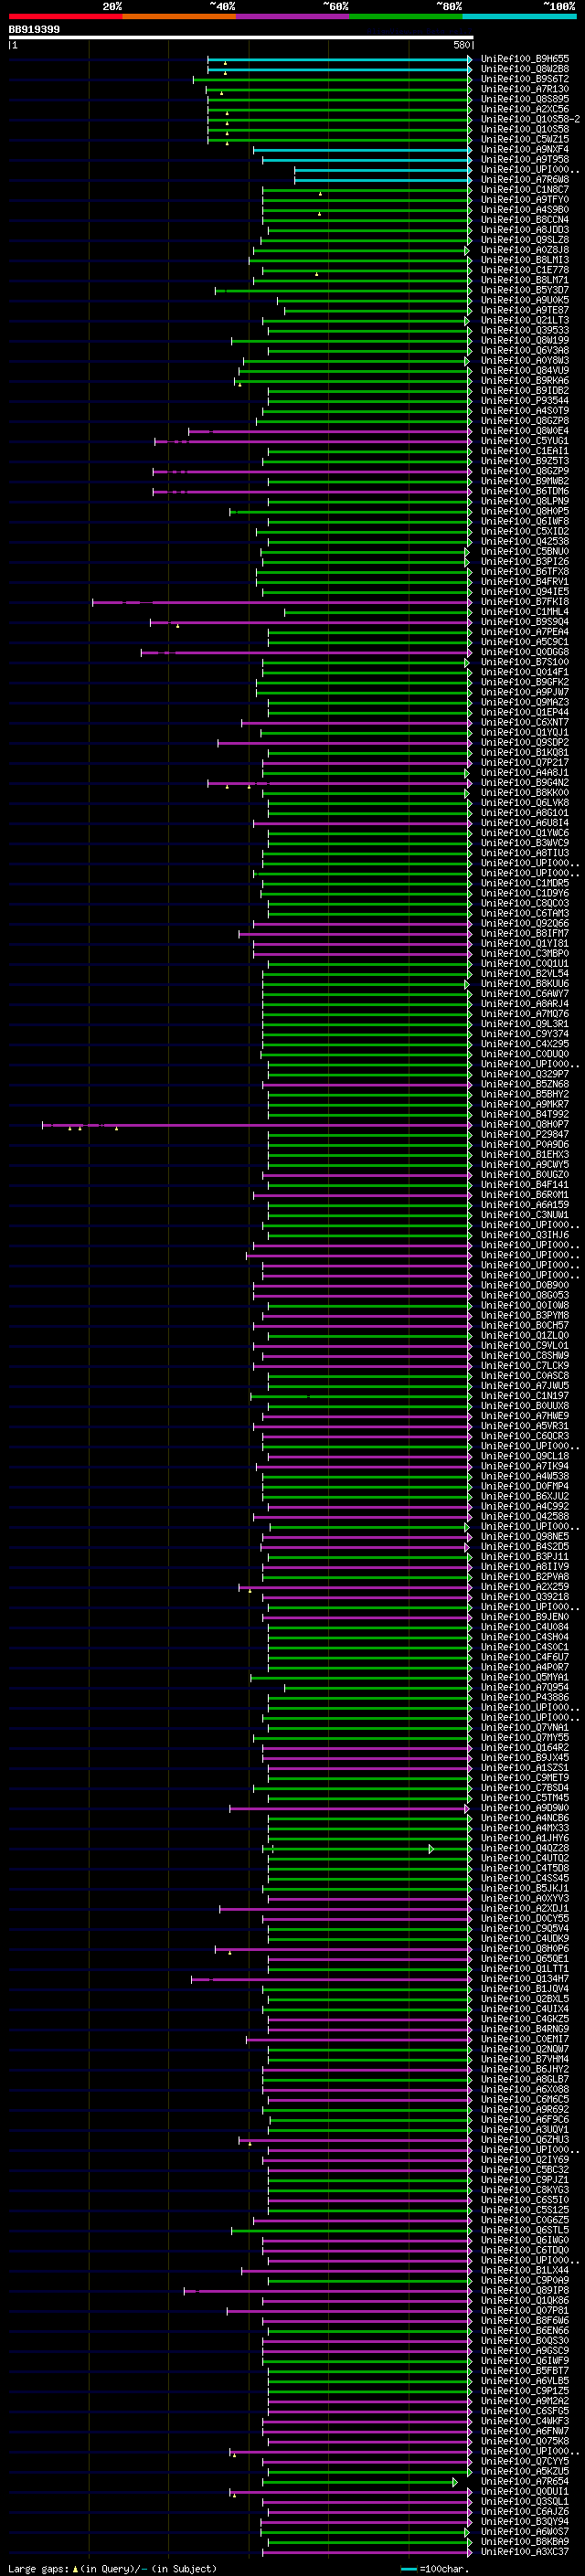Select last hit label UniRef100_A3XC37
The width and height of the screenshot is (585, 2576).
525,2551
